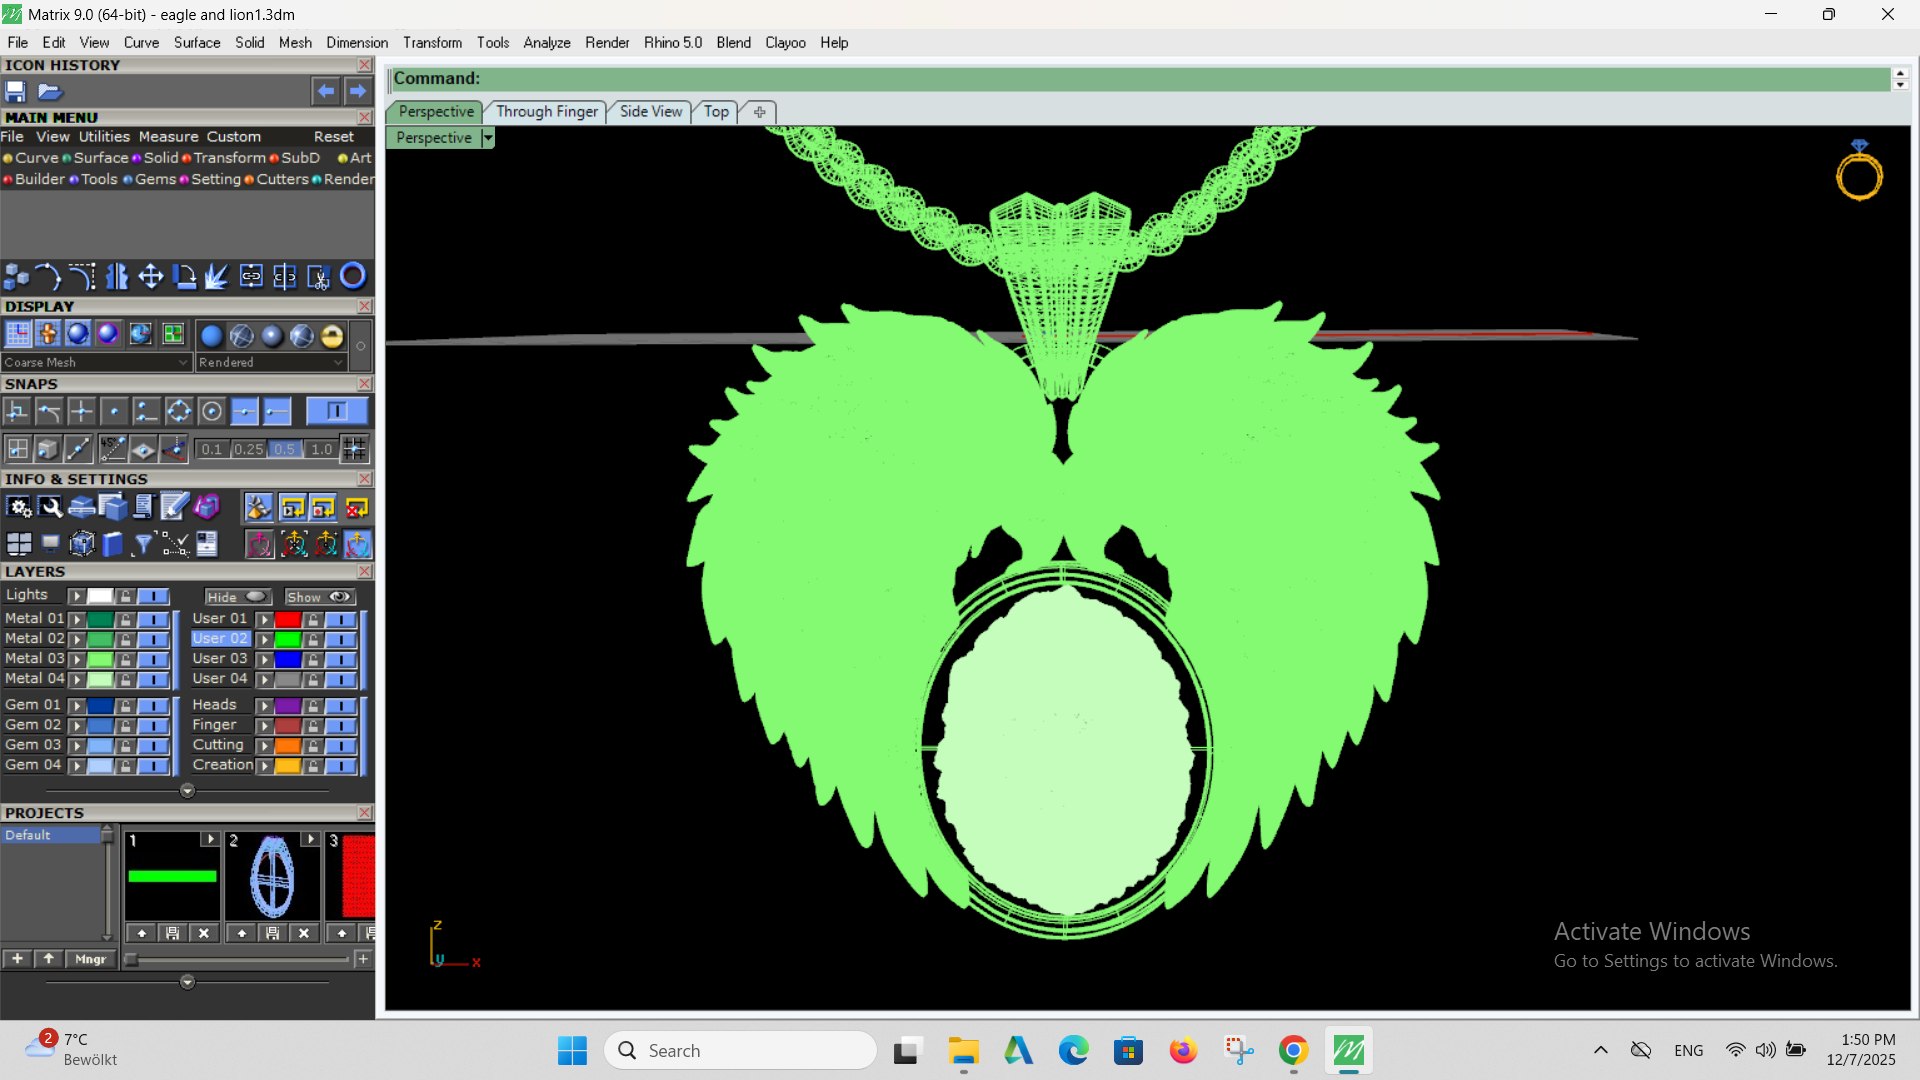Image resolution: width=1920 pixels, height=1080 pixels.
Task: Click the wrench magnifier icon in Info & Settings
Action: (x=50, y=508)
